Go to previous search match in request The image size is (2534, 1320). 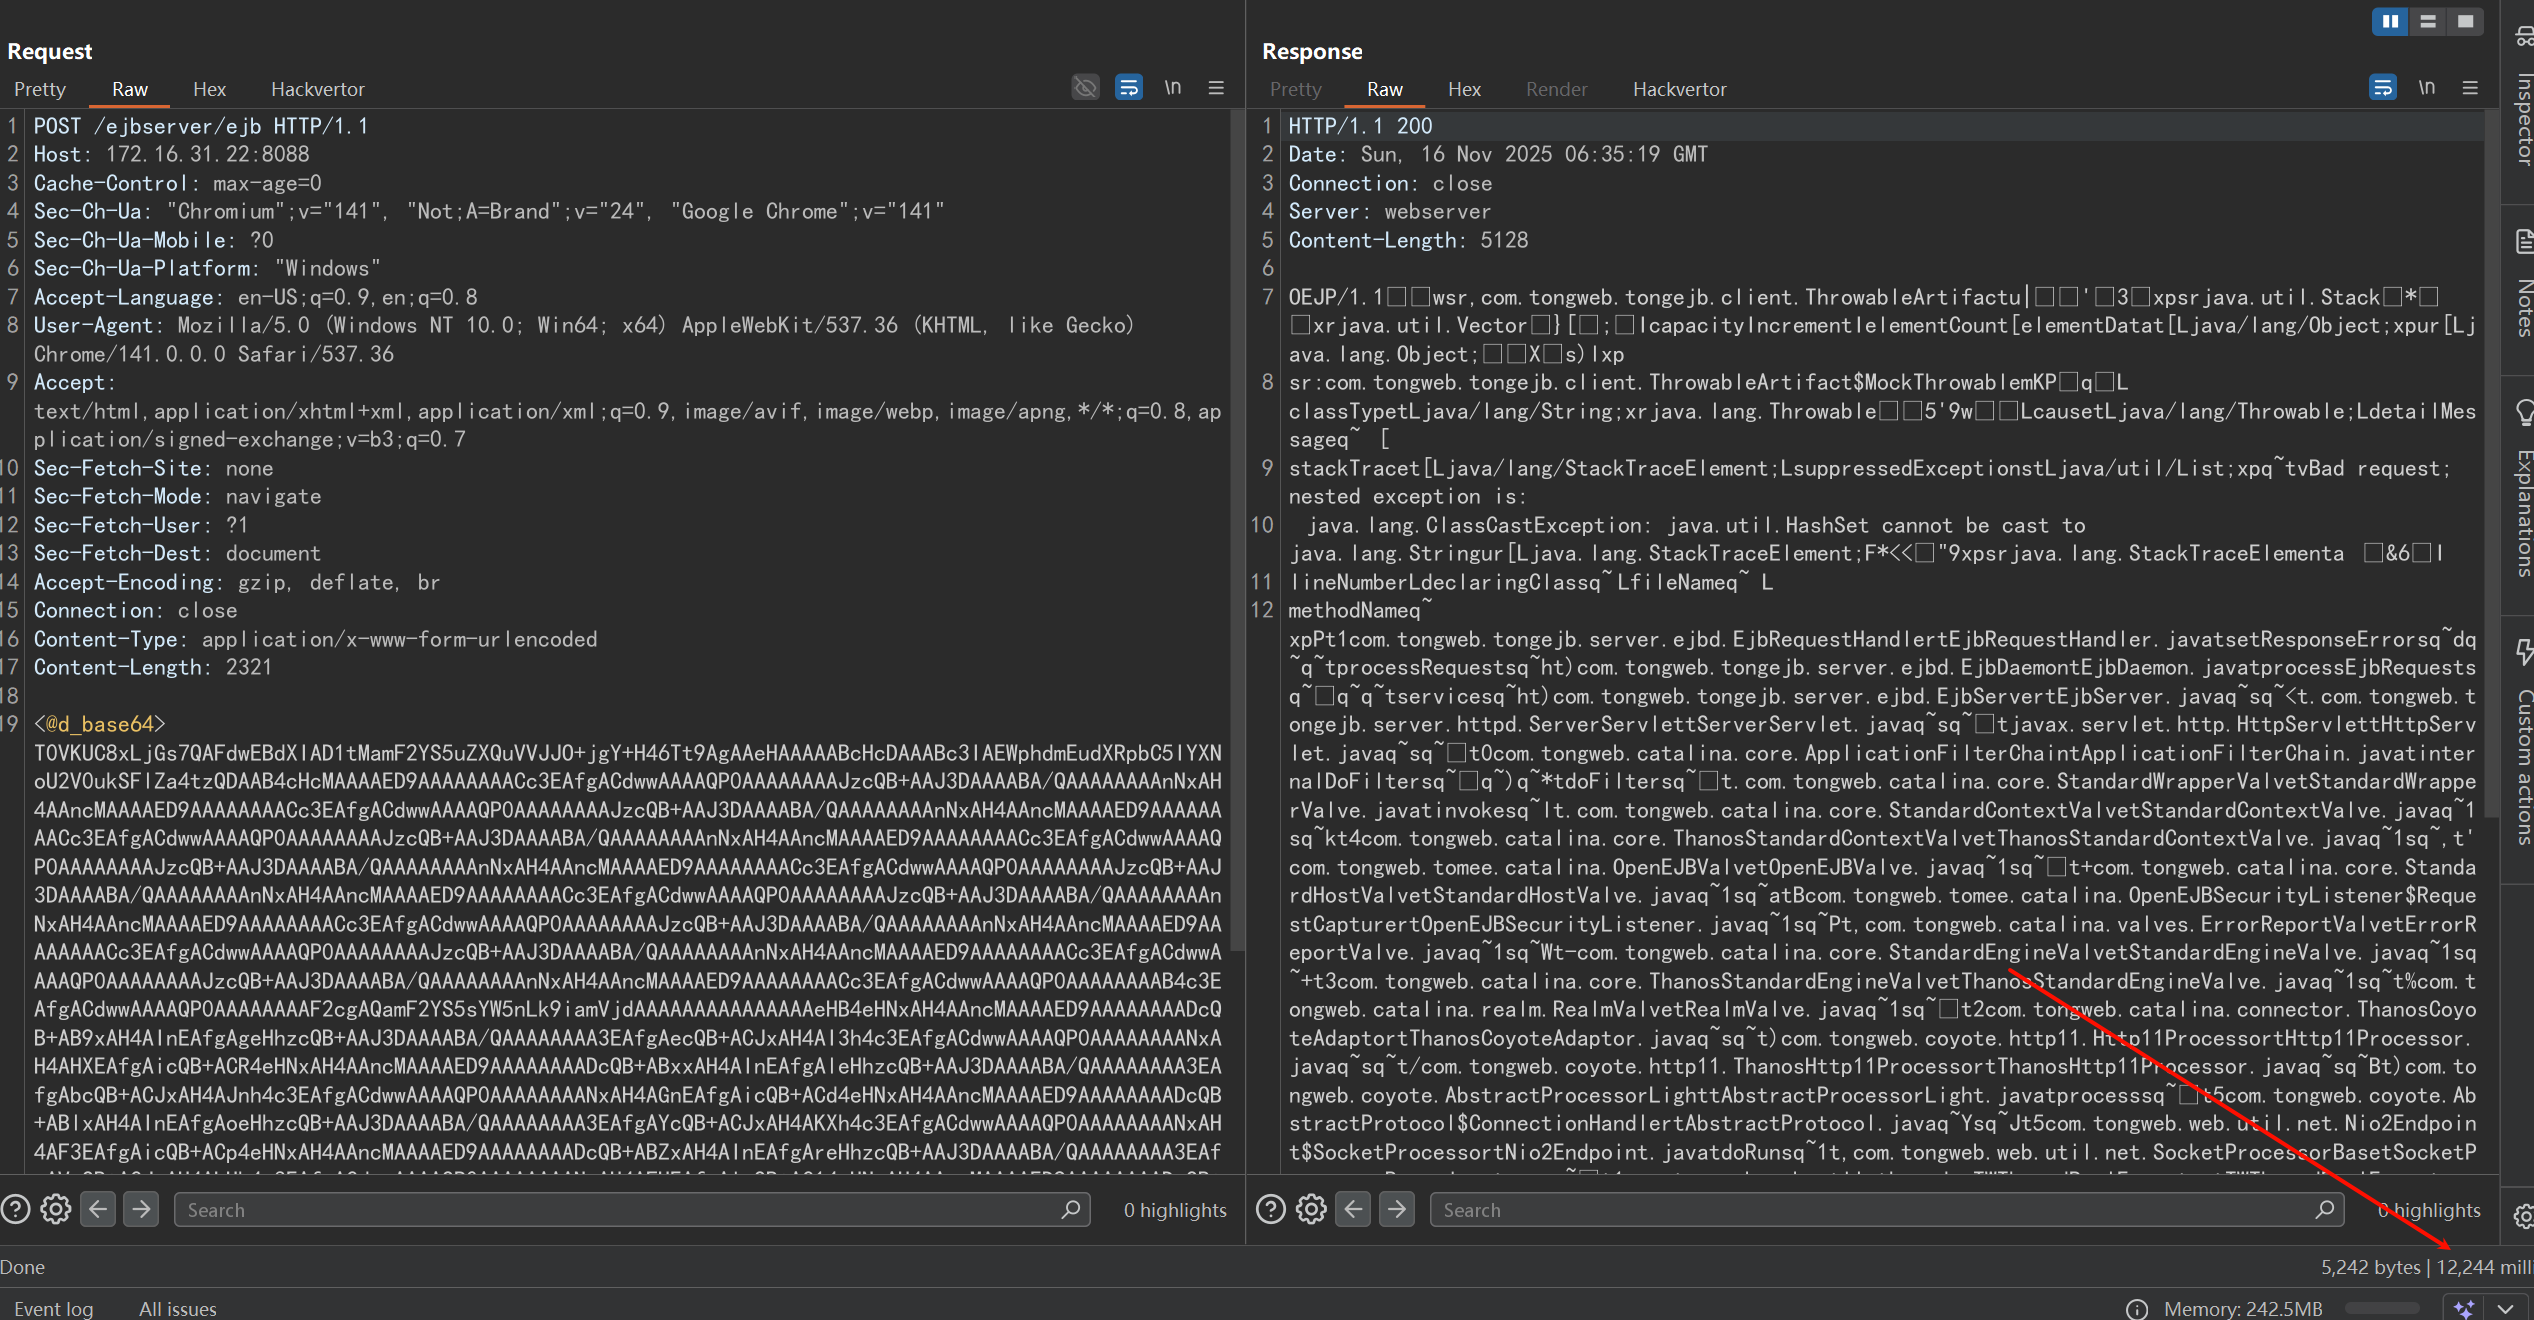pyautogui.click(x=98, y=1210)
